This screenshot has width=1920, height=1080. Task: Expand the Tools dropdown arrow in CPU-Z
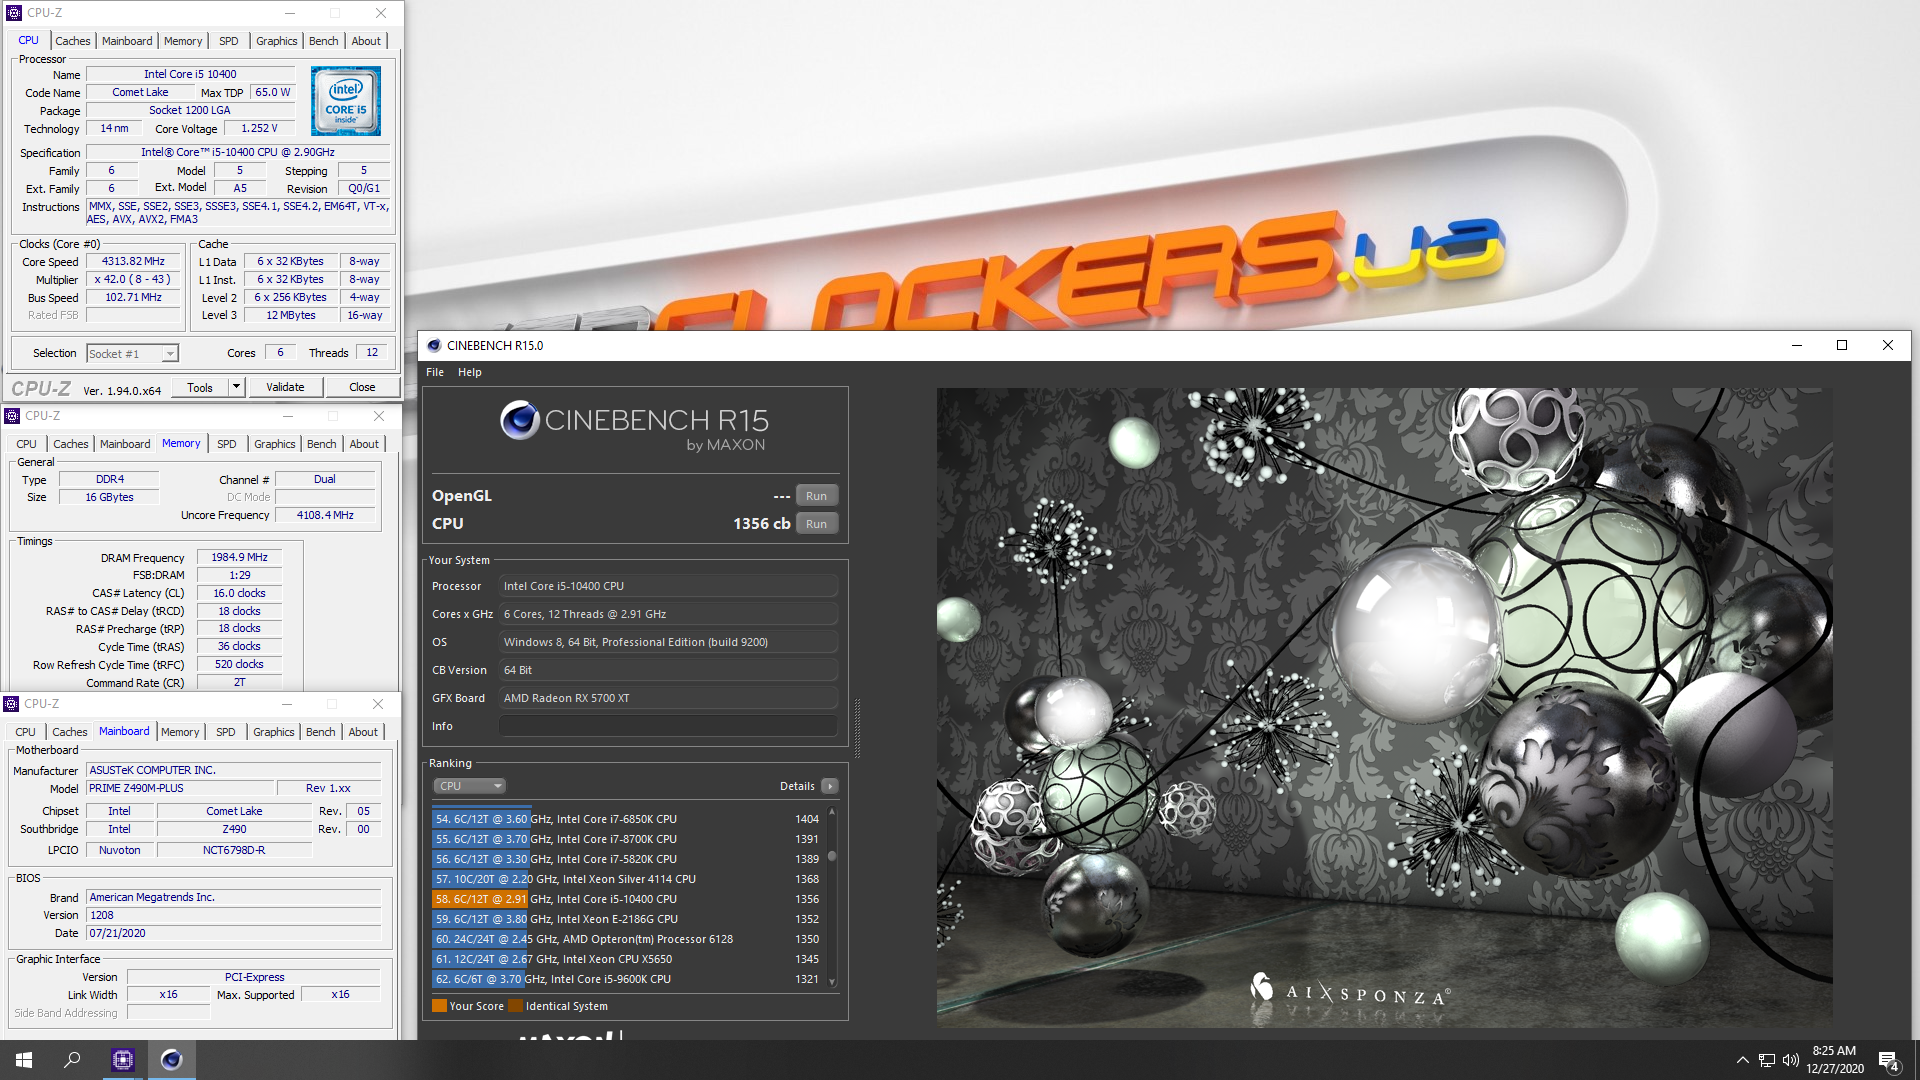[x=236, y=387]
